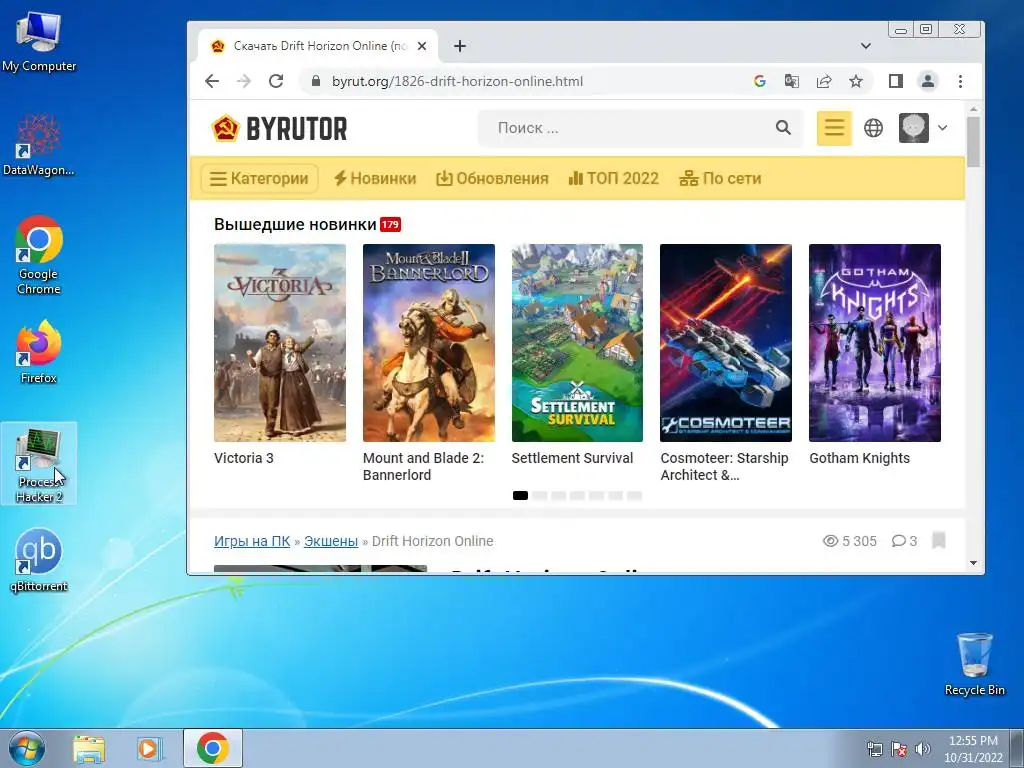The image size is (1024, 768).
Task: Select the second carousel page dot
Action: pos(539,496)
